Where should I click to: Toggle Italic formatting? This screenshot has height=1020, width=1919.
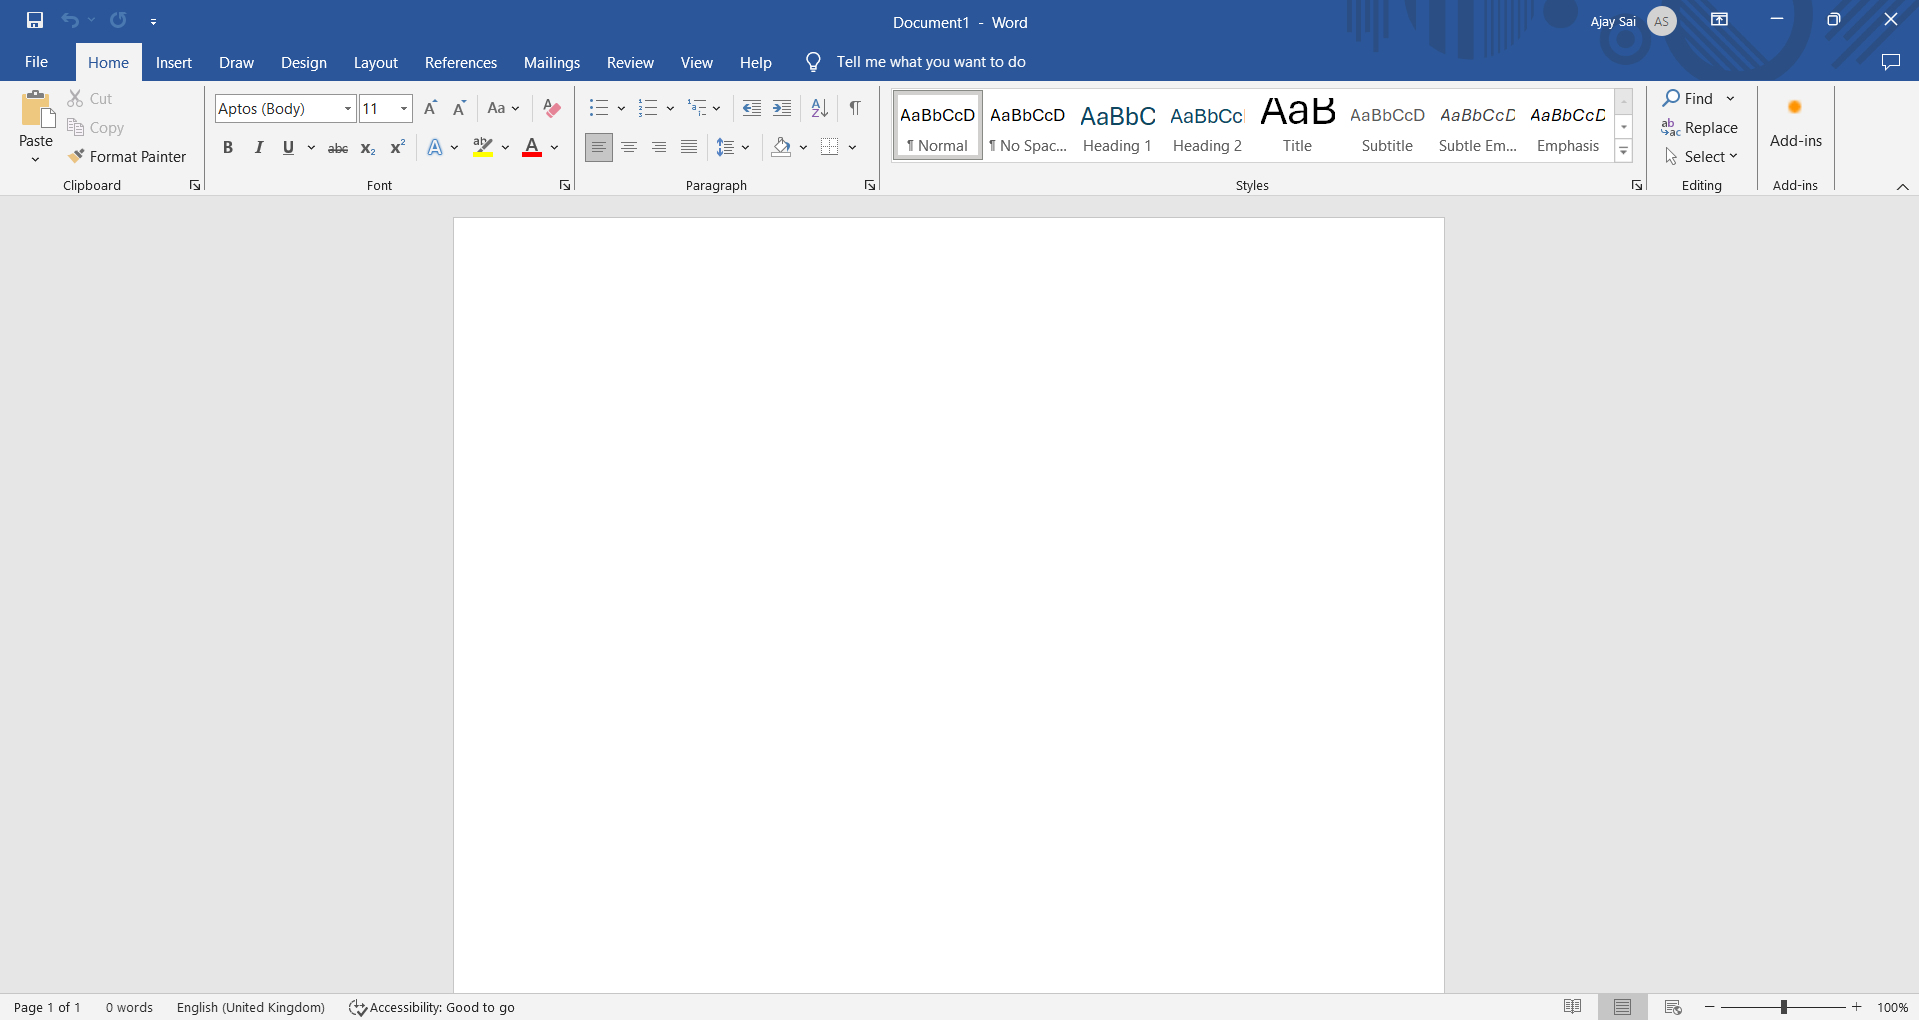258,147
